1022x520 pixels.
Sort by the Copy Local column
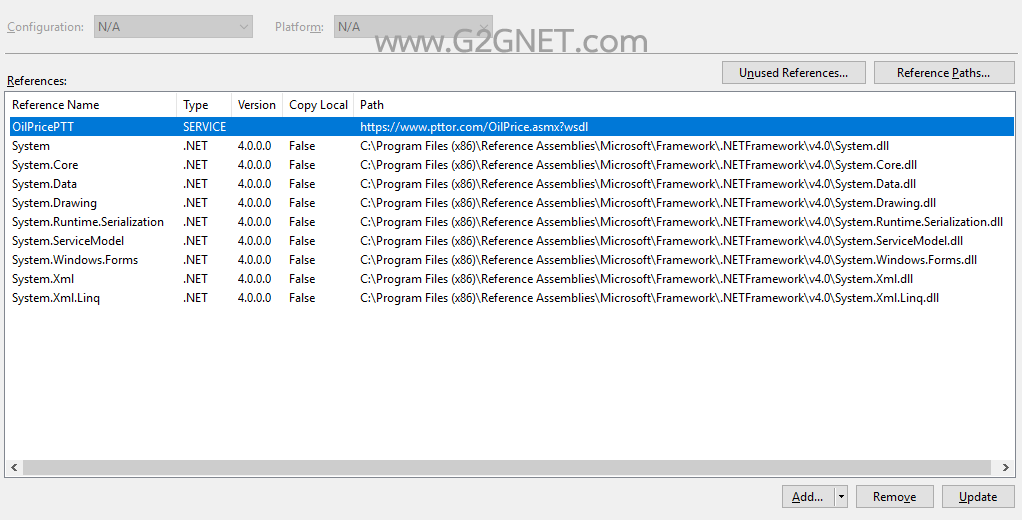(x=318, y=105)
